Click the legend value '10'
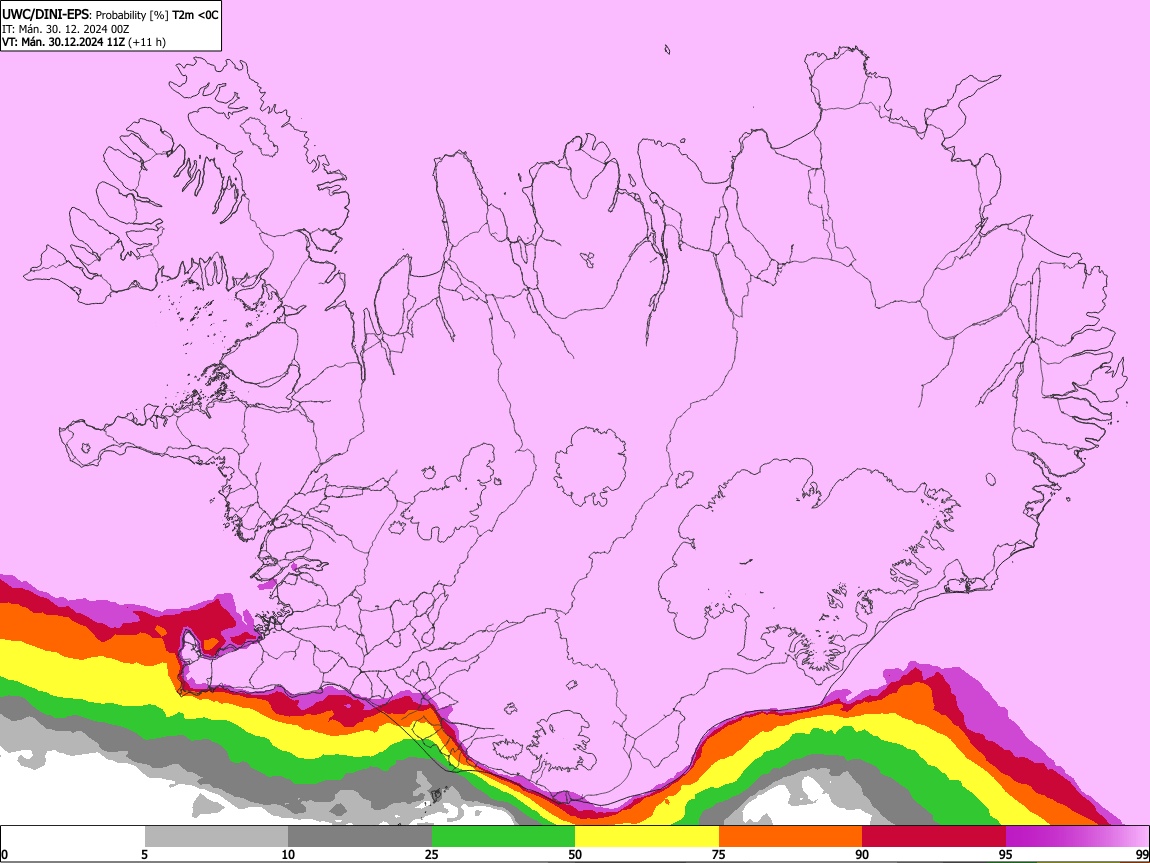This screenshot has height=863, width=1150. 288,854
